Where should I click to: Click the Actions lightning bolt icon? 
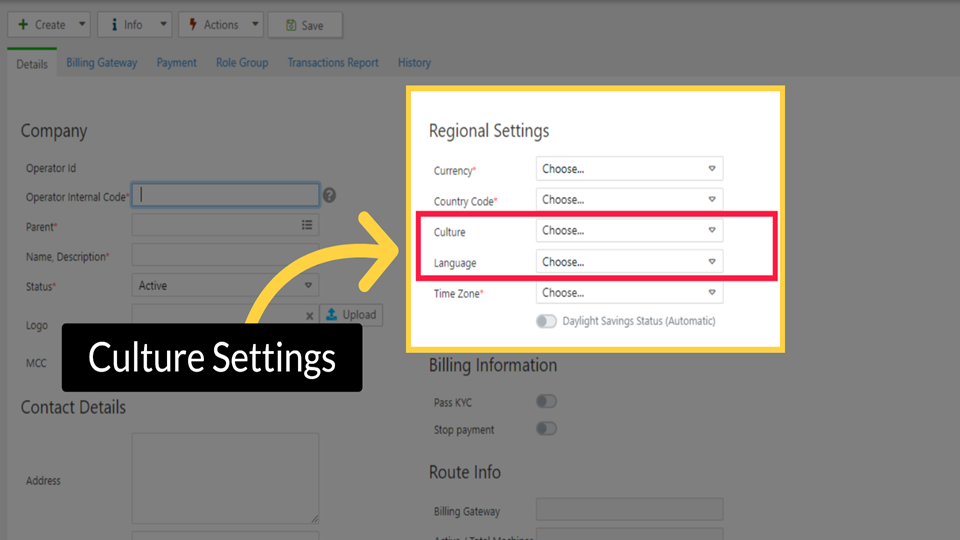194,25
